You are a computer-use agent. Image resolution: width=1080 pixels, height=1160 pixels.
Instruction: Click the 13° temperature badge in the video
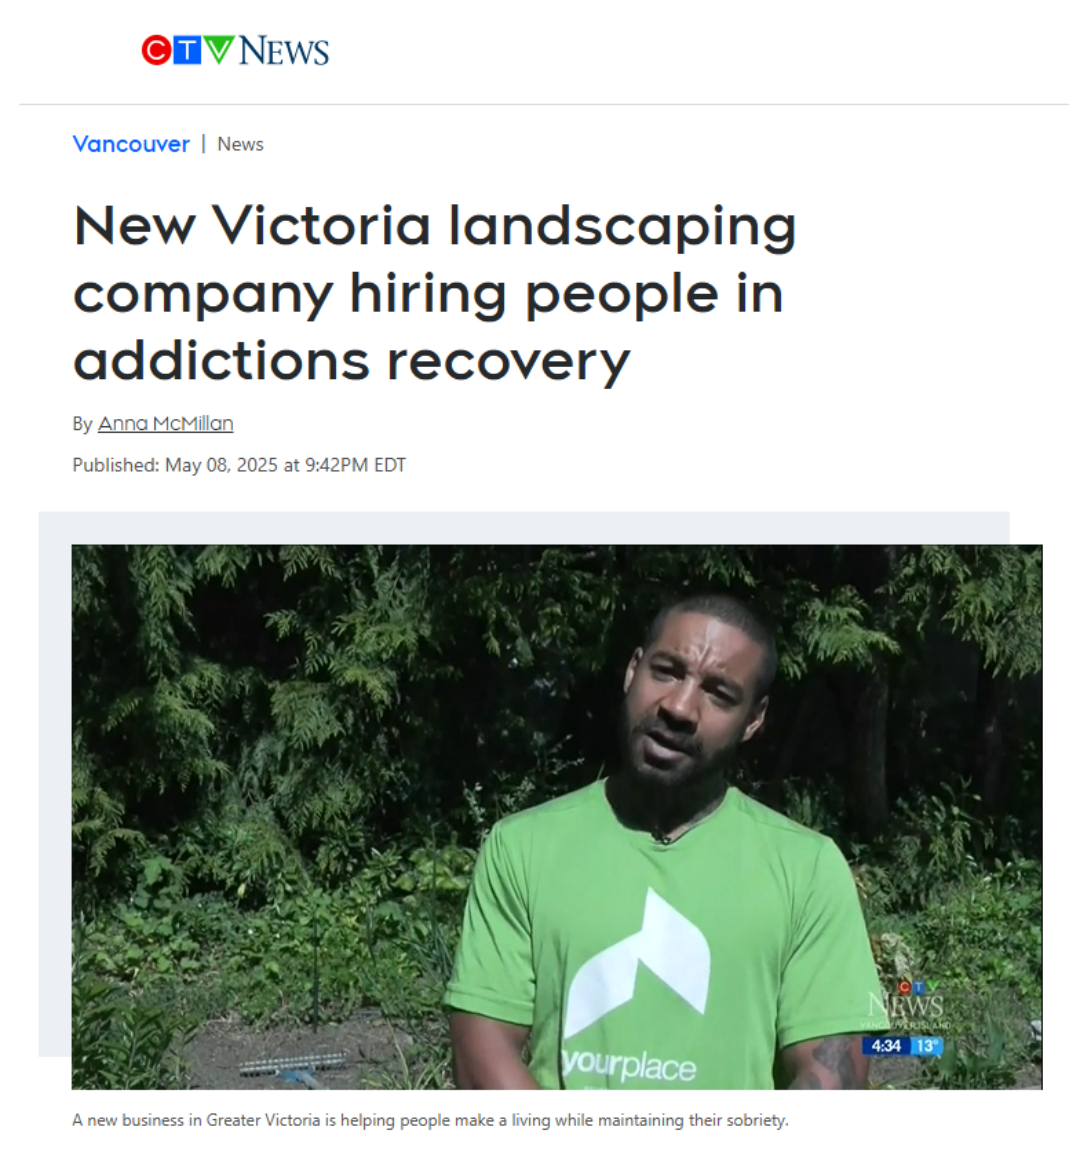pos(927,1046)
